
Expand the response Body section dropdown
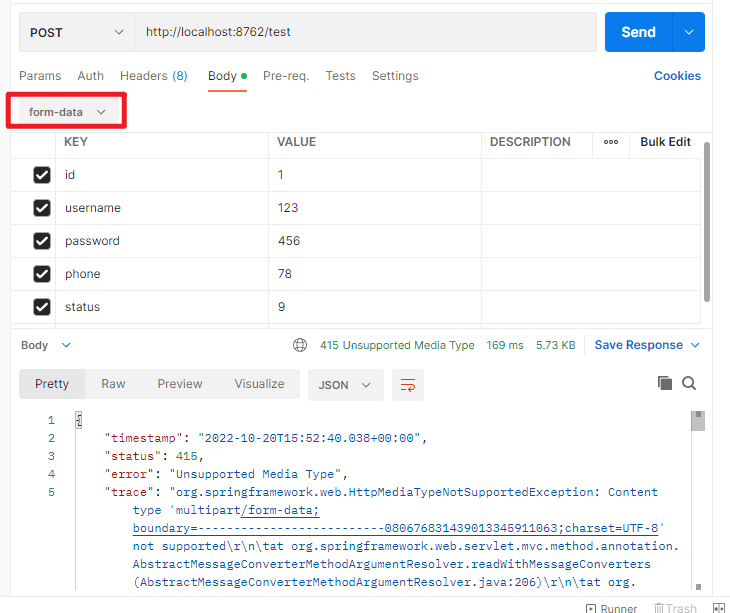point(66,345)
